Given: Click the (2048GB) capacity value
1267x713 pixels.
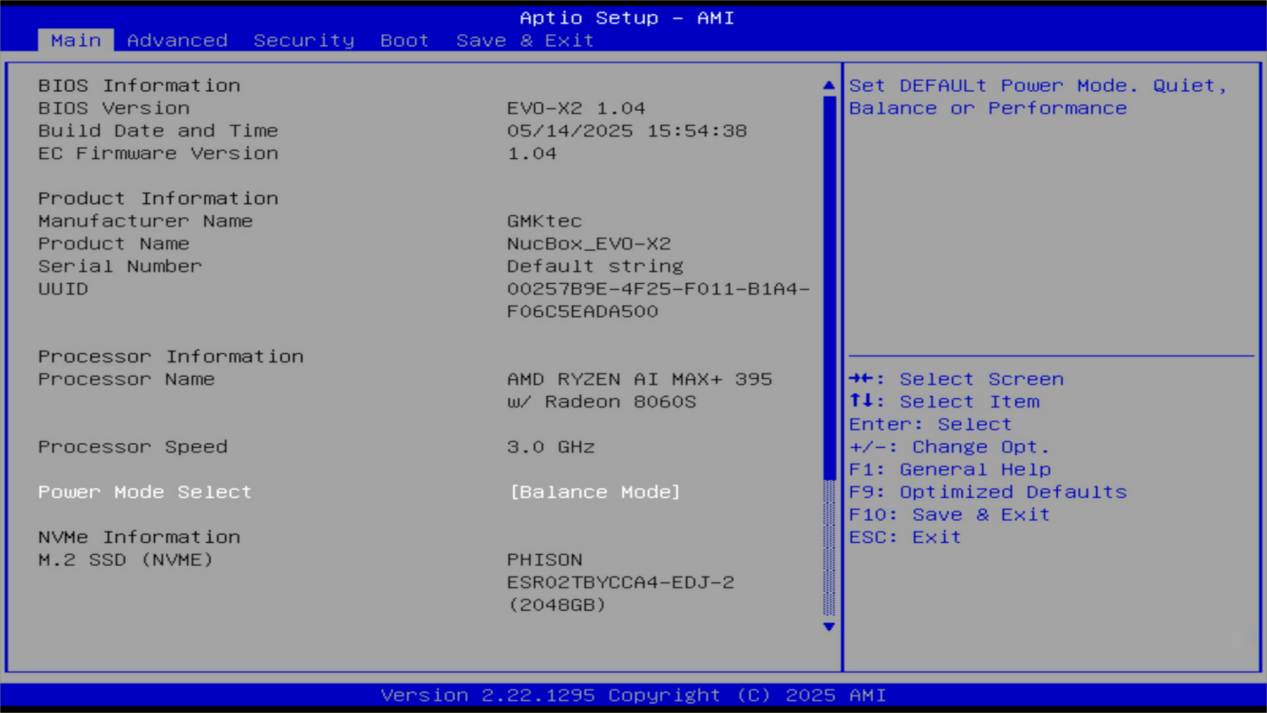Looking at the screenshot, I should (557, 605).
